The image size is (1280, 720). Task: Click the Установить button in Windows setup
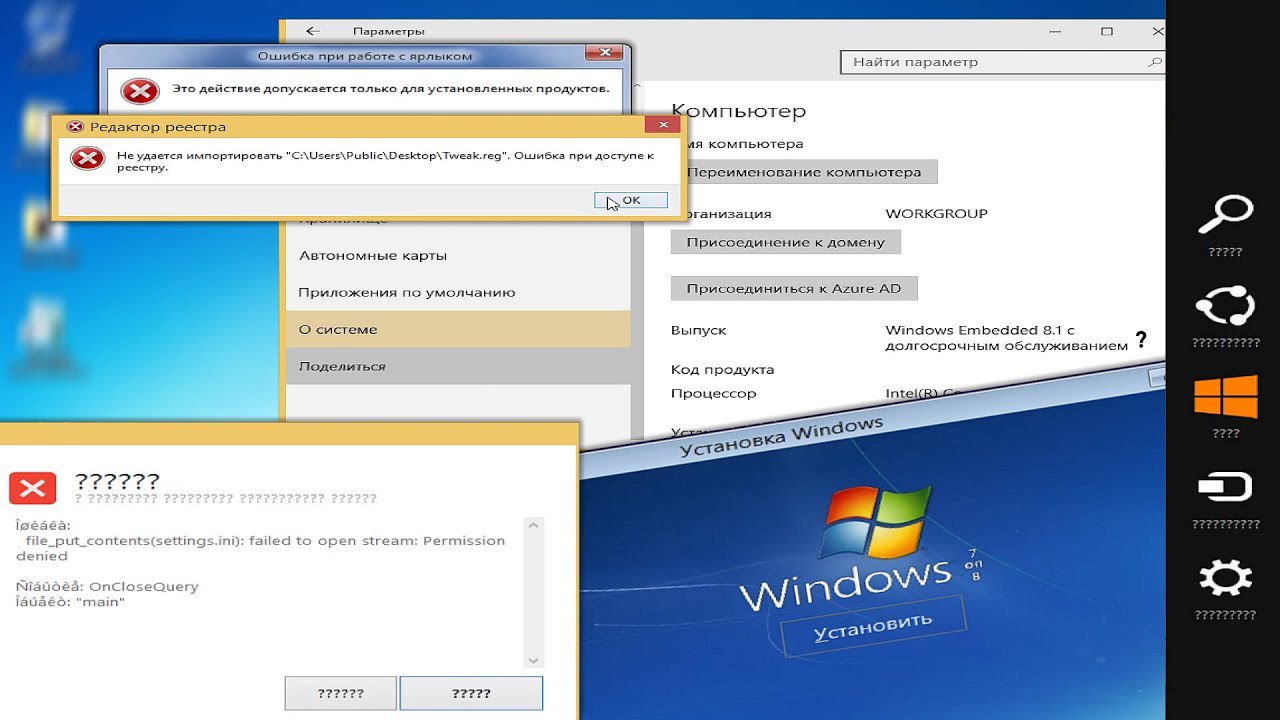click(872, 626)
